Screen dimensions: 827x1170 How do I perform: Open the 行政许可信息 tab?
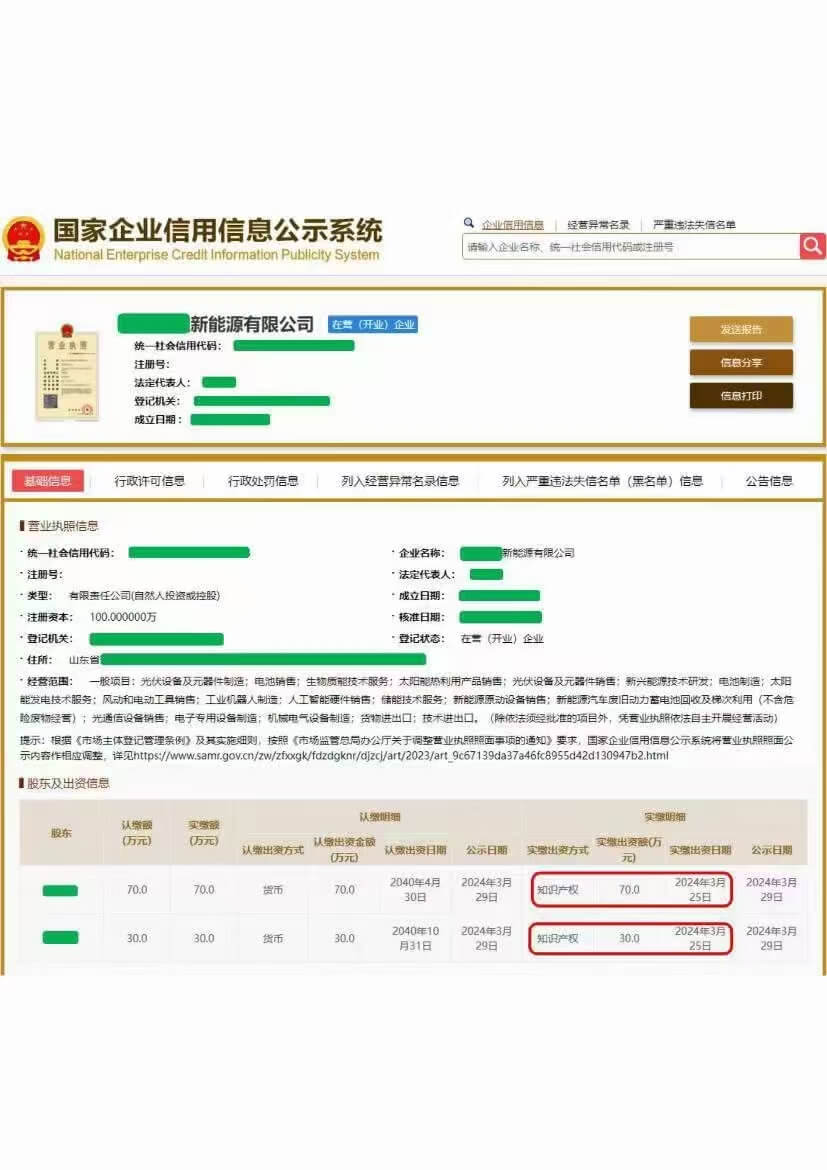pyautogui.click(x=149, y=481)
